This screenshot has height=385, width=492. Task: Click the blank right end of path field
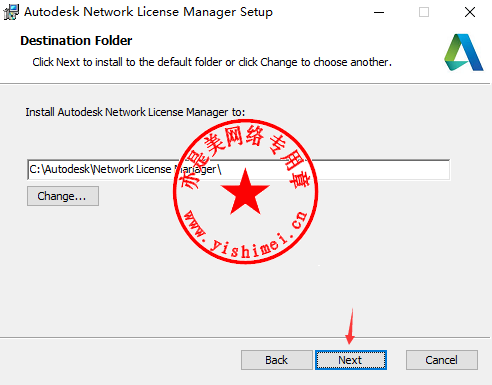383,170
